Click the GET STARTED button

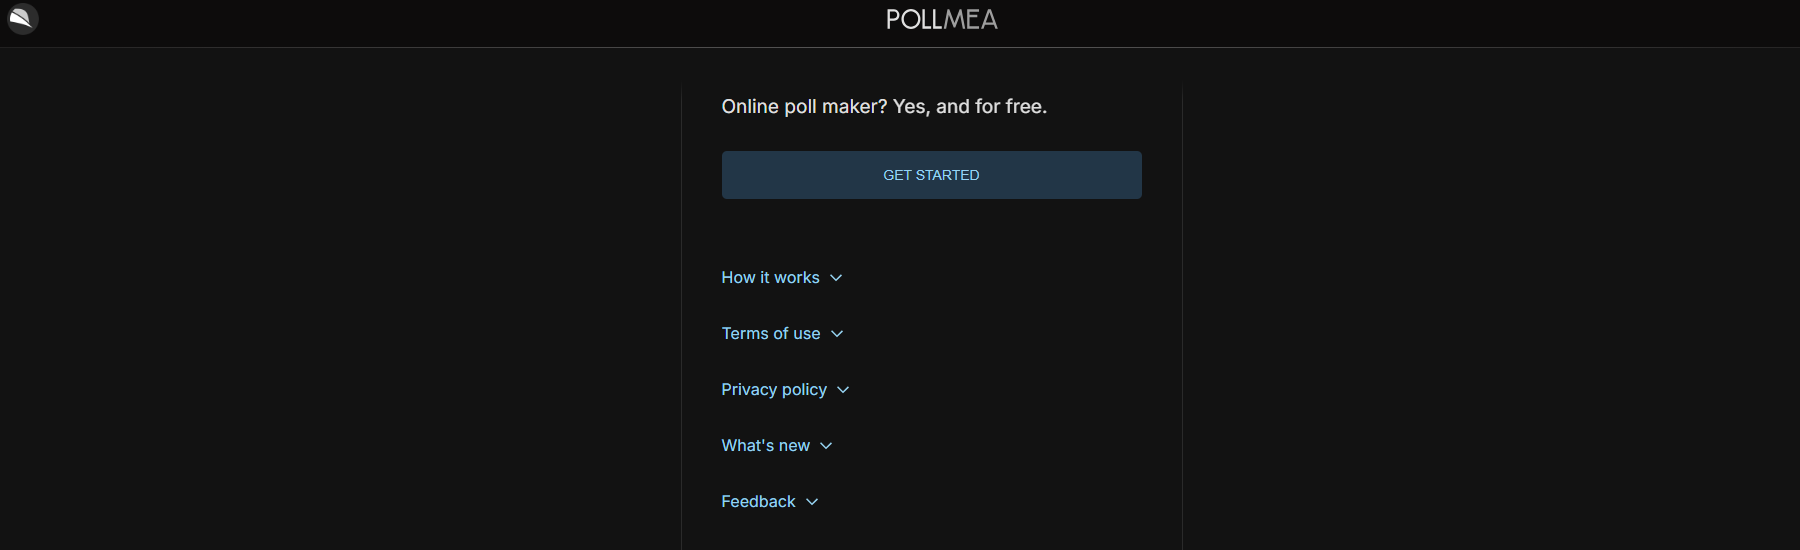932,175
